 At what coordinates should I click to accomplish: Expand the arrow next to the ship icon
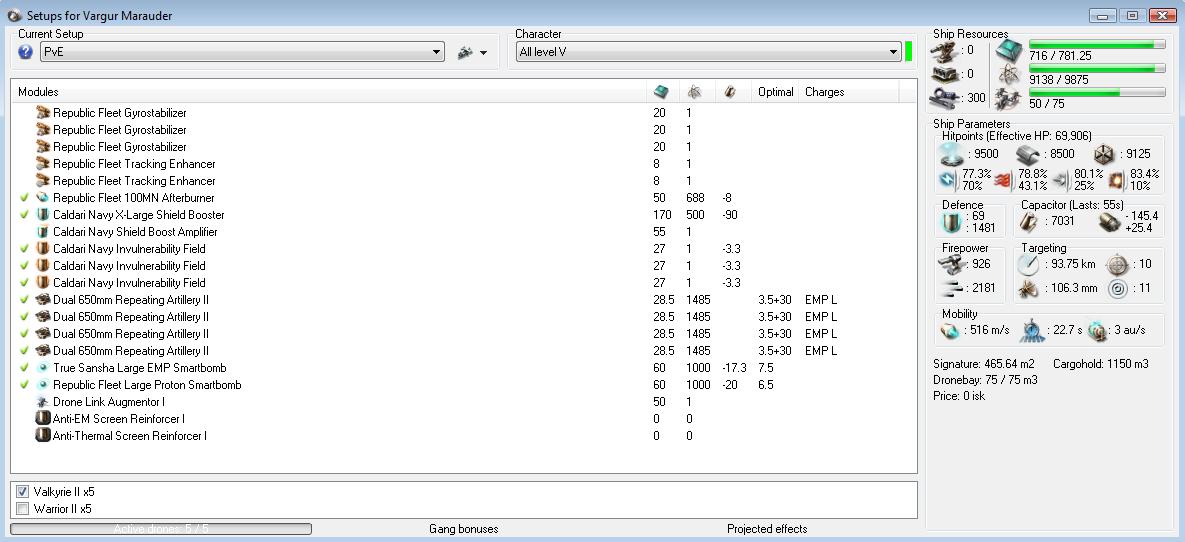(x=484, y=53)
